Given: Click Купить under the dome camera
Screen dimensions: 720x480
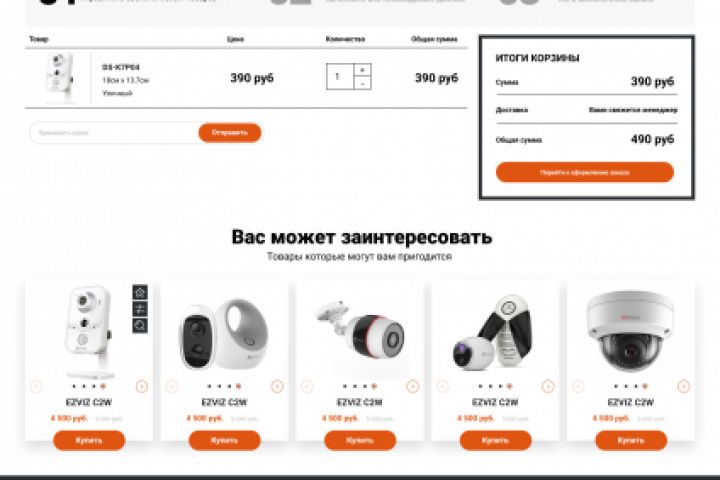Looking at the screenshot, I should pyautogui.click(x=631, y=440).
